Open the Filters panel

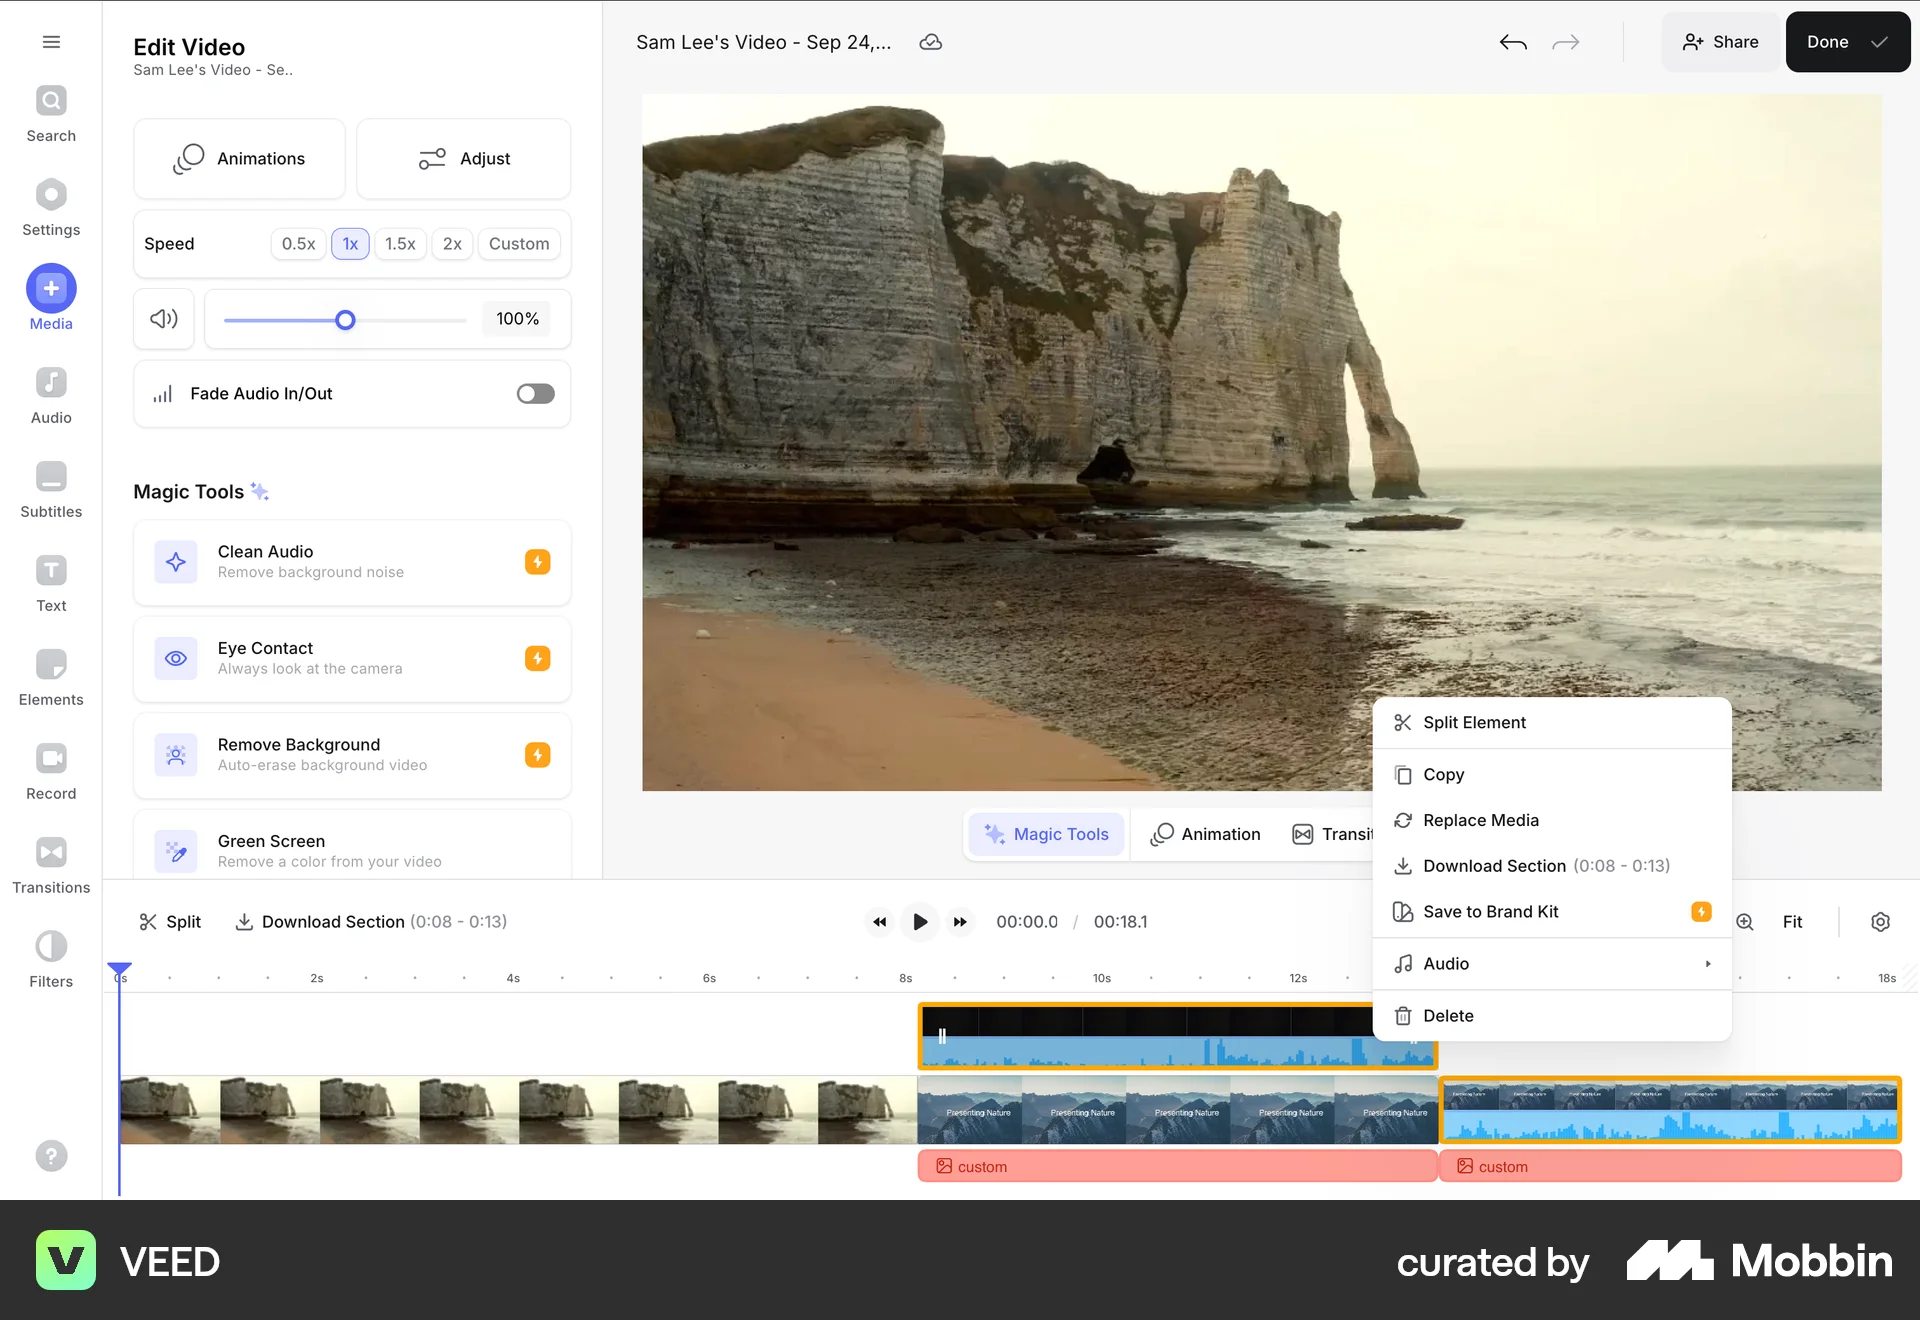50,957
